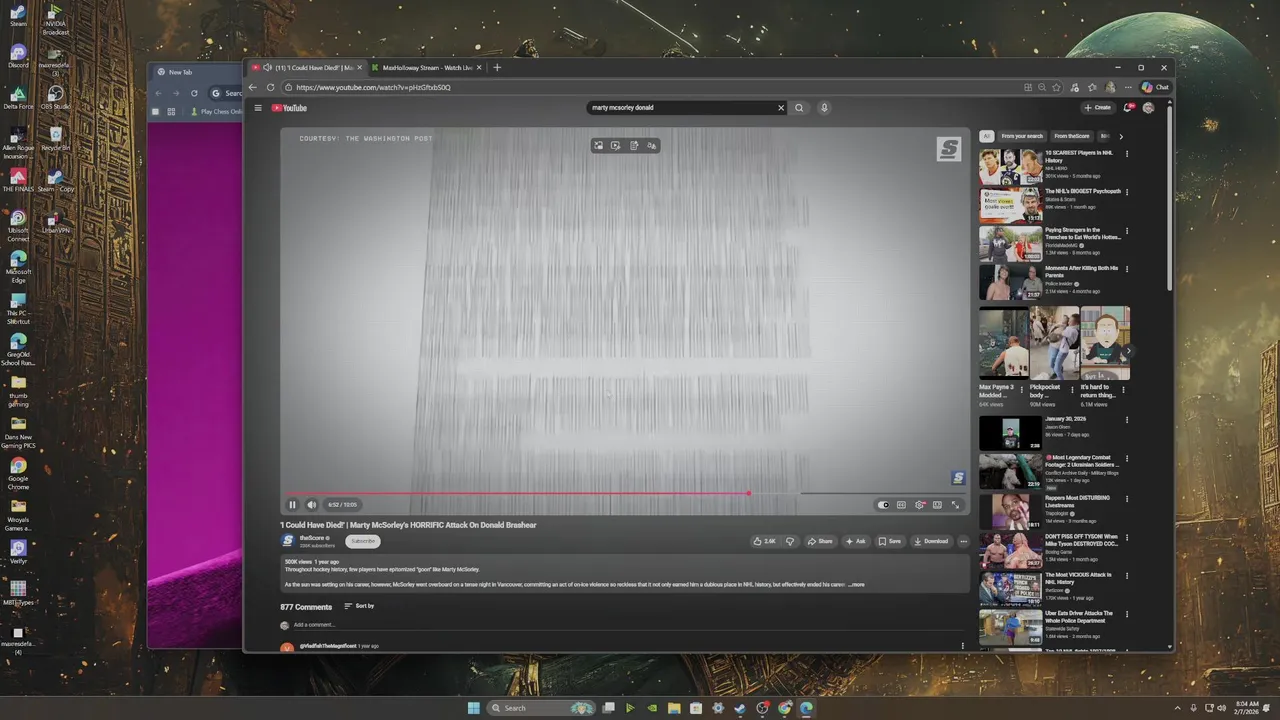Refresh the YouTube page

(x=270, y=87)
